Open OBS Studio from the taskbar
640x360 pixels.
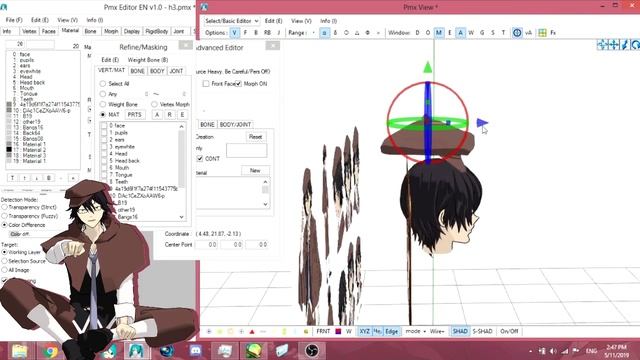coord(312,351)
